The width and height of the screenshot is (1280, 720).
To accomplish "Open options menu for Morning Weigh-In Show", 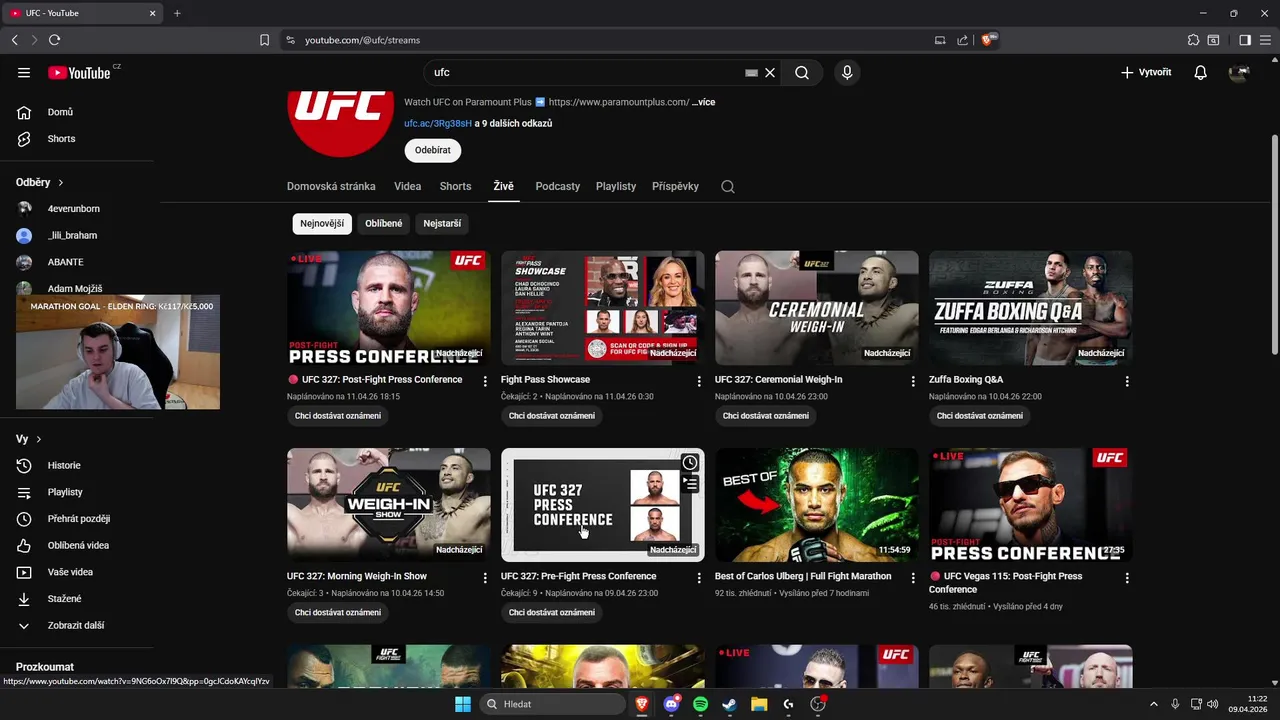I will pyautogui.click(x=485, y=578).
